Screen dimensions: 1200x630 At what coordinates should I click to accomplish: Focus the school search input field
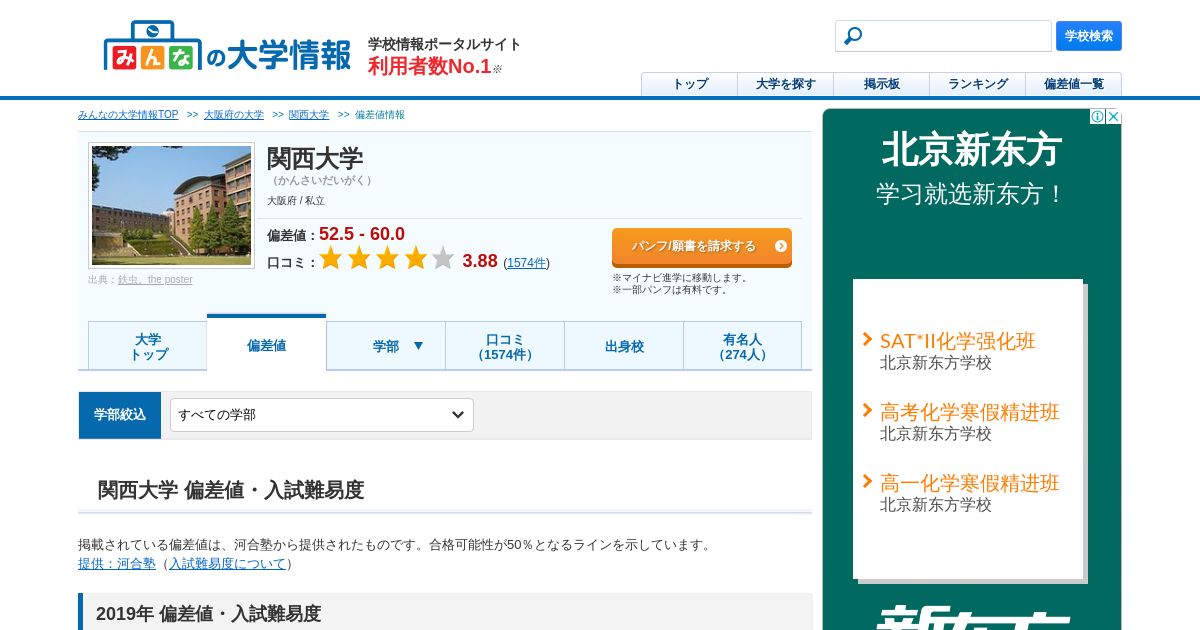coord(943,36)
